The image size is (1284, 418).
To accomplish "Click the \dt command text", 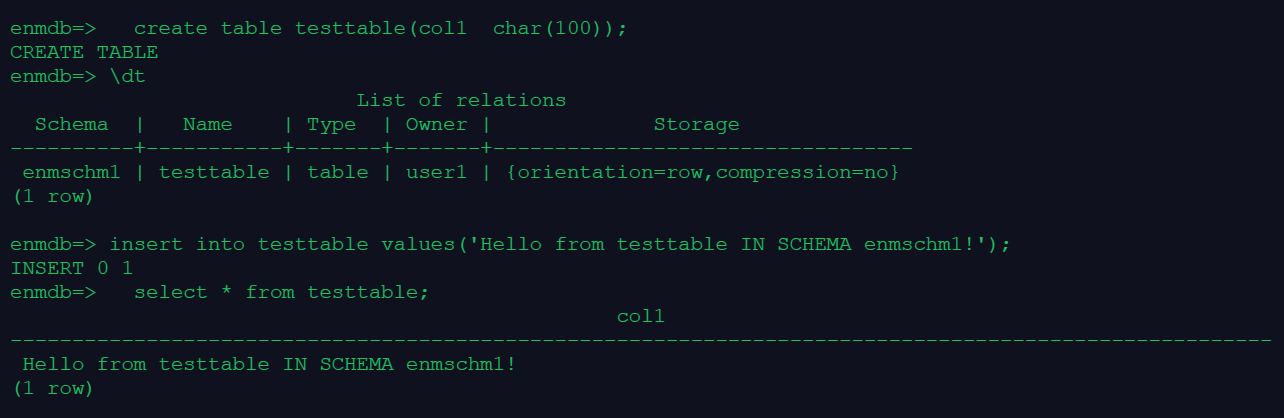I will point(127,76).
